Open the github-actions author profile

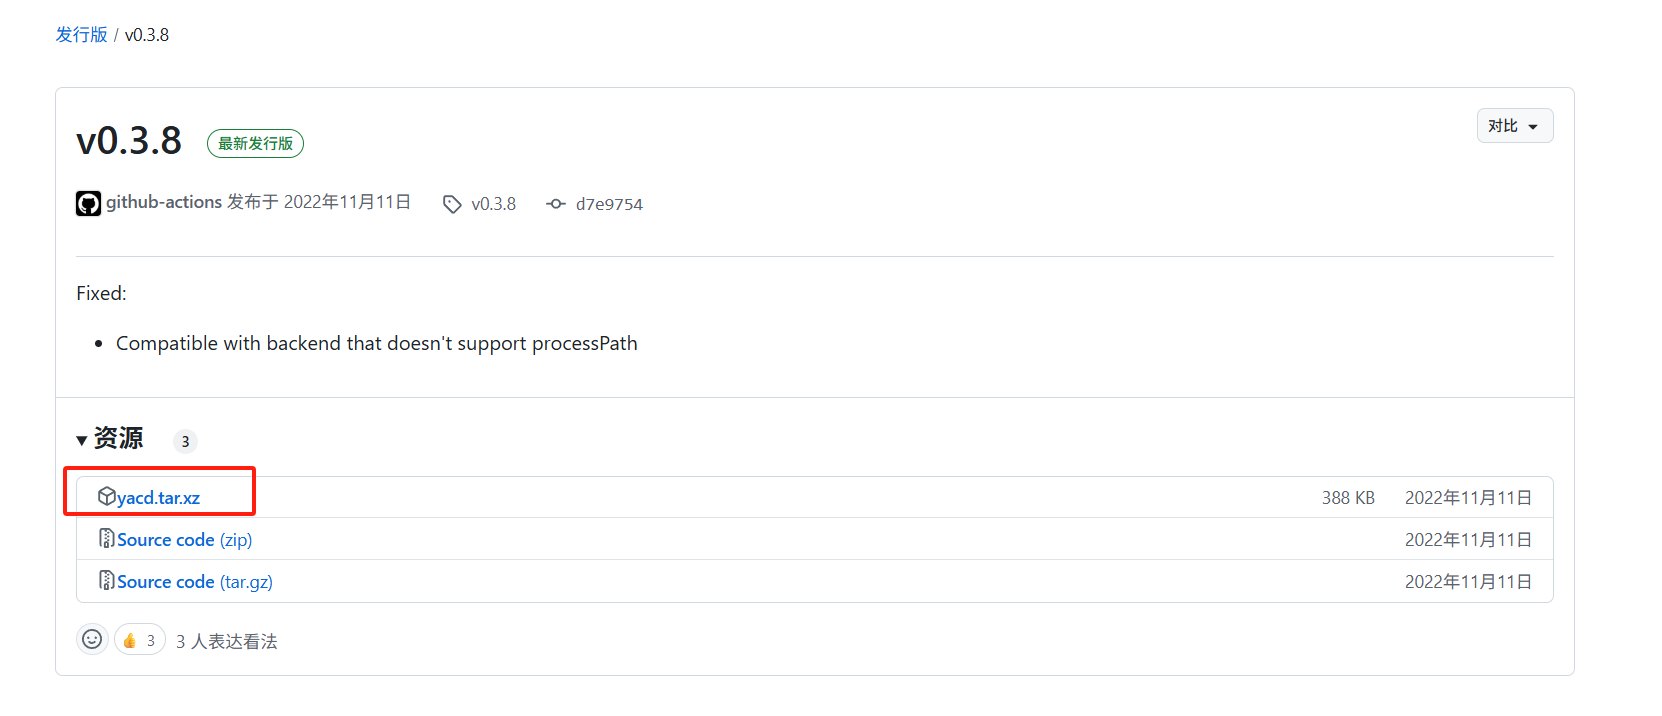coord(164,202)
